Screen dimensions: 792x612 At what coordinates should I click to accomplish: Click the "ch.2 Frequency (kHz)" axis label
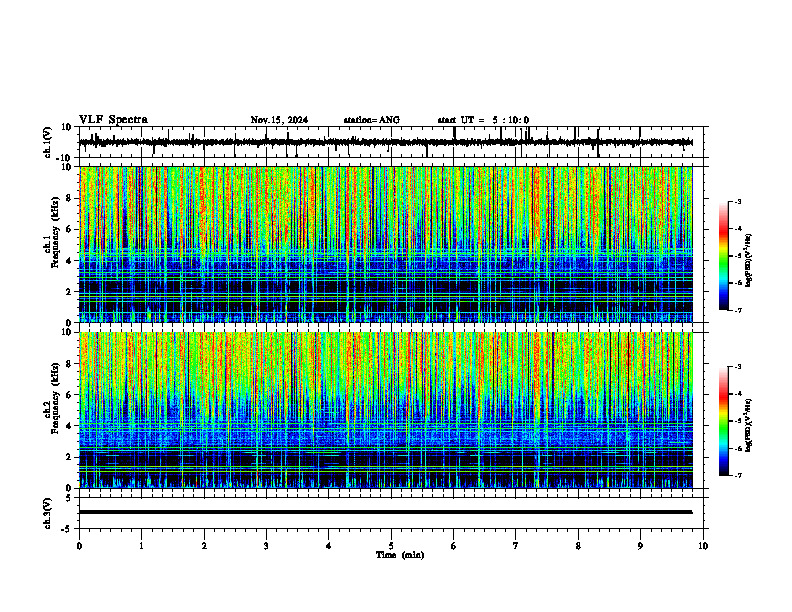52,398
